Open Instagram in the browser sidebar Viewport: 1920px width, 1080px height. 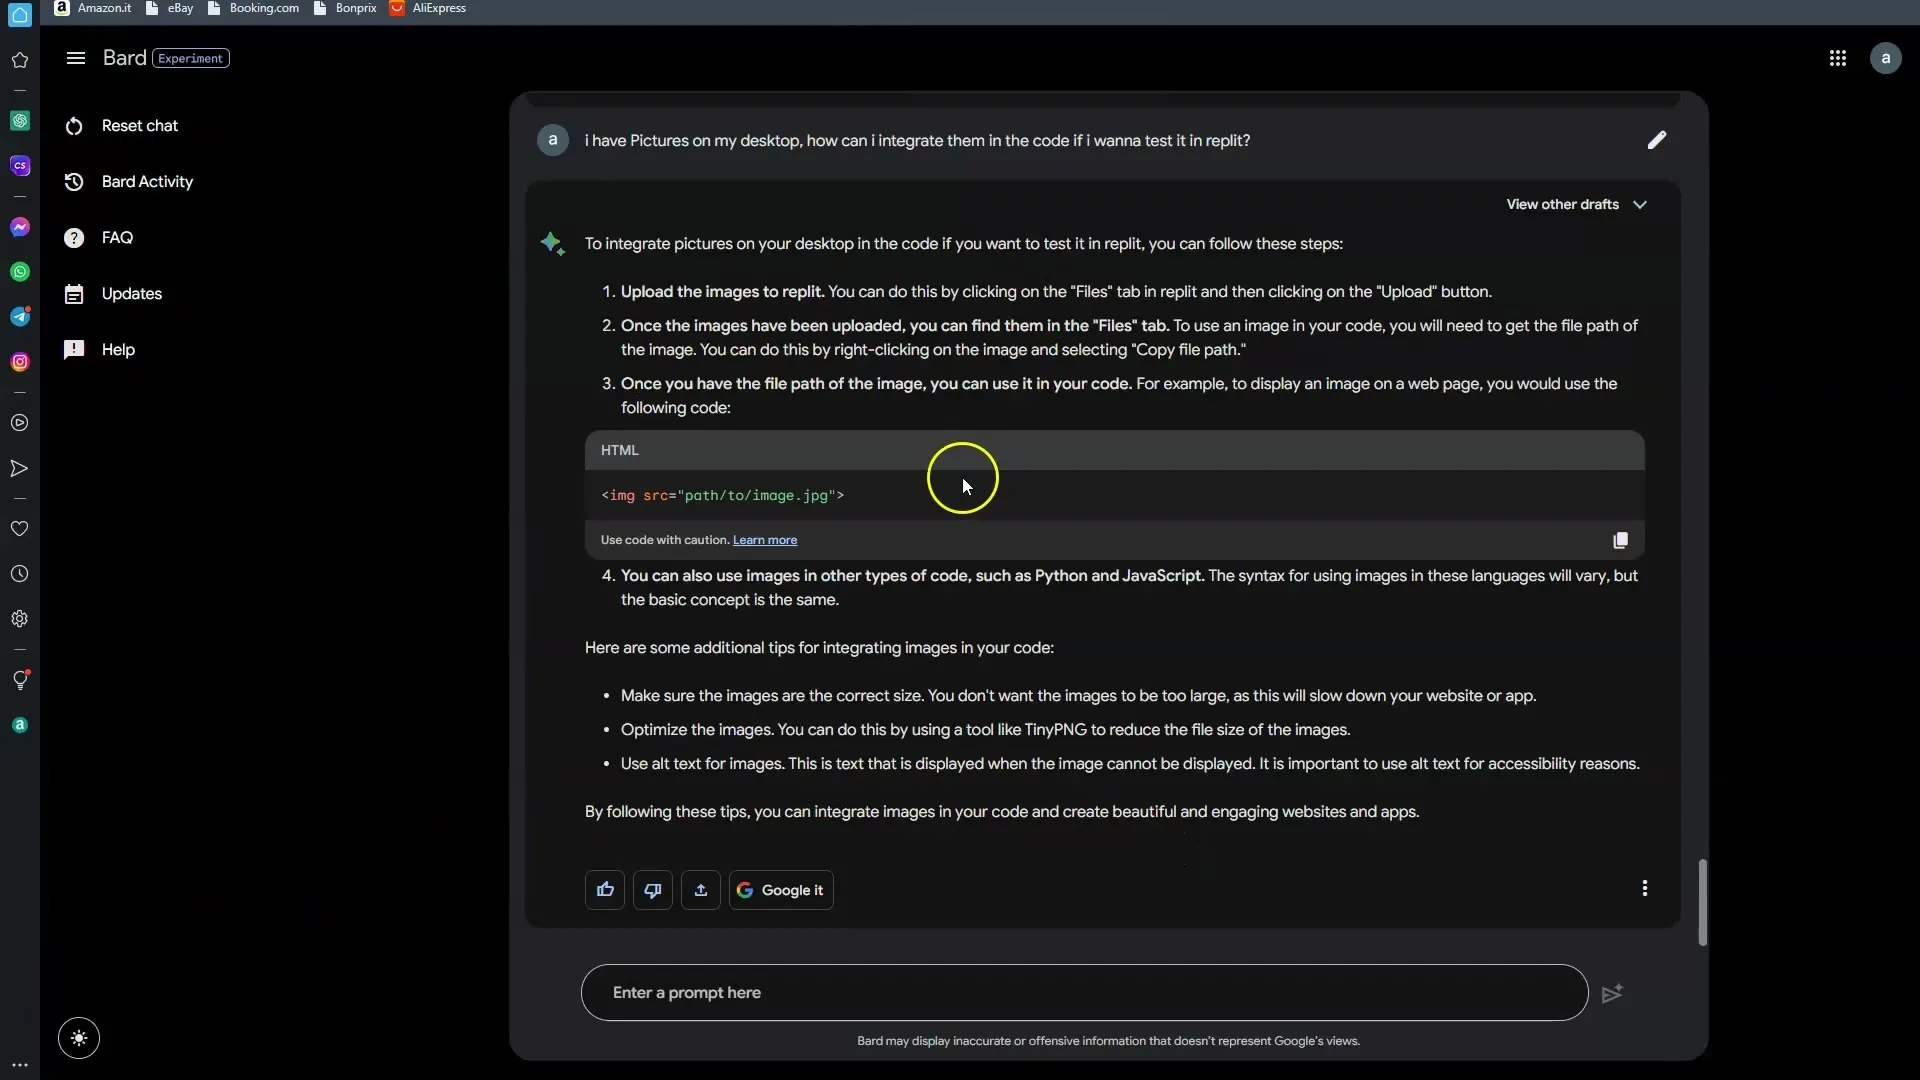pos(19,362)
